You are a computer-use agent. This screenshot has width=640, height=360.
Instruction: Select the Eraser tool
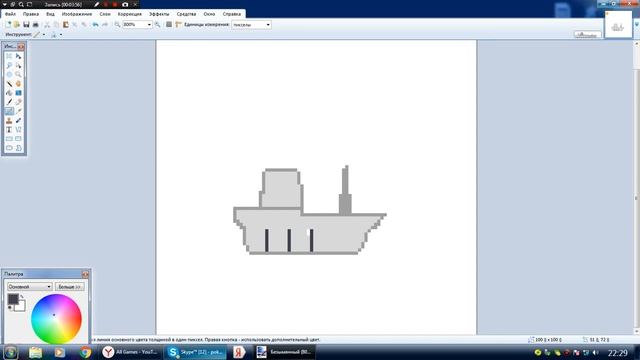click(18, 102)
